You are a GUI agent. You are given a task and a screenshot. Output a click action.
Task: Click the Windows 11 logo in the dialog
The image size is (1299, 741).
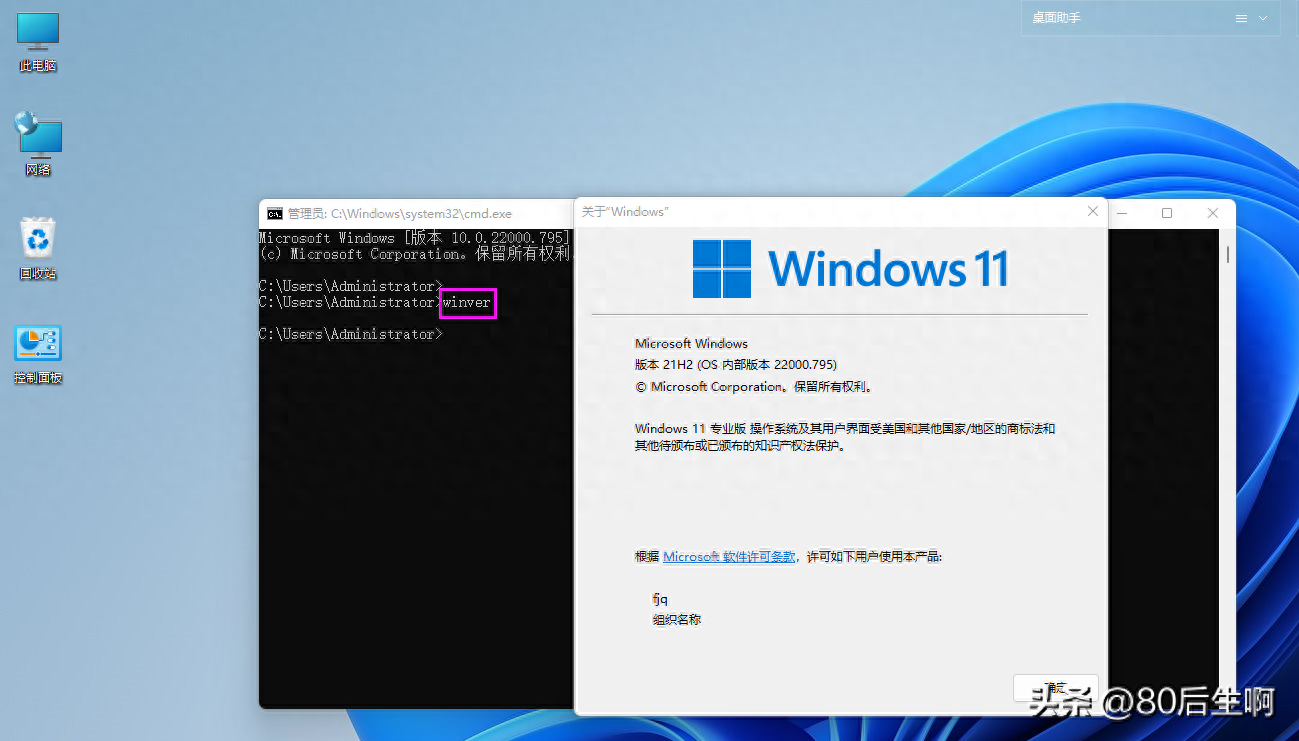[721, 269]
